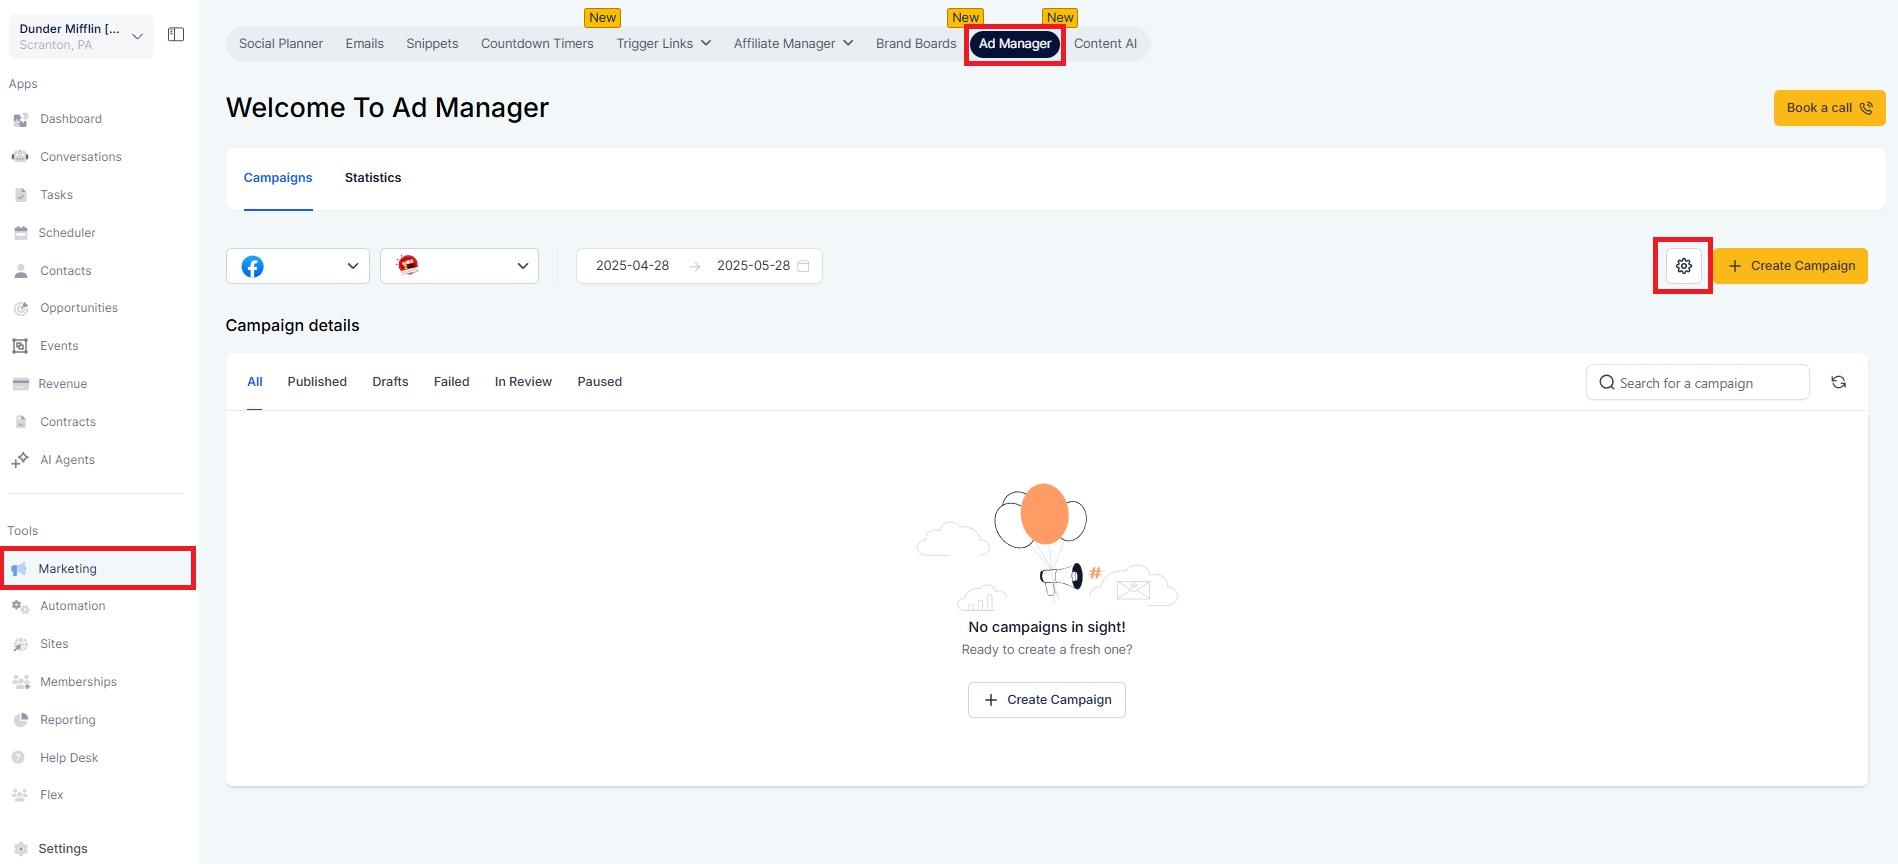Click the search magnifier icon
Viewport: 1898px width, 864px height.
click(x=1607, y=383)
